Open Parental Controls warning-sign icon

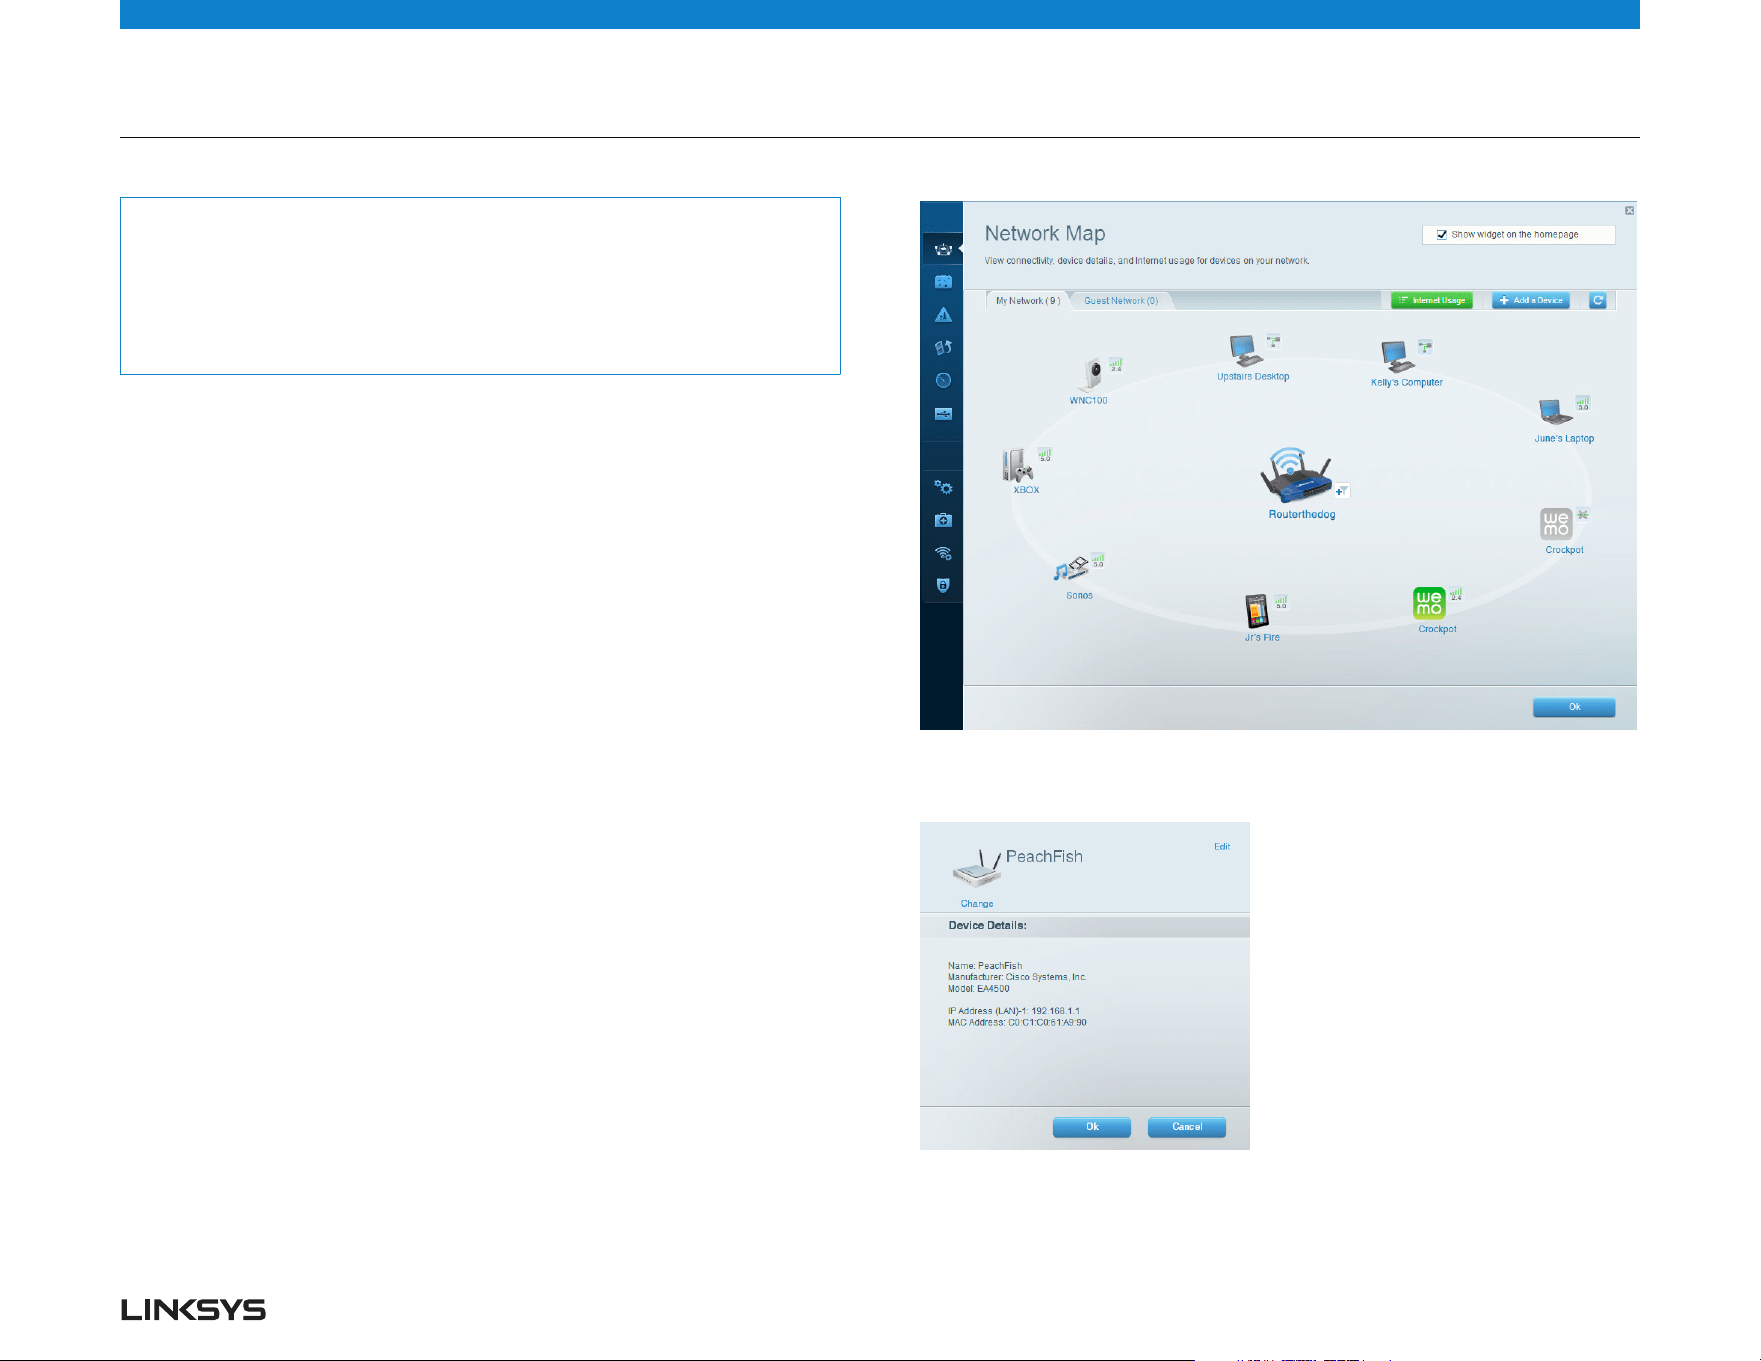pos(943,315)
